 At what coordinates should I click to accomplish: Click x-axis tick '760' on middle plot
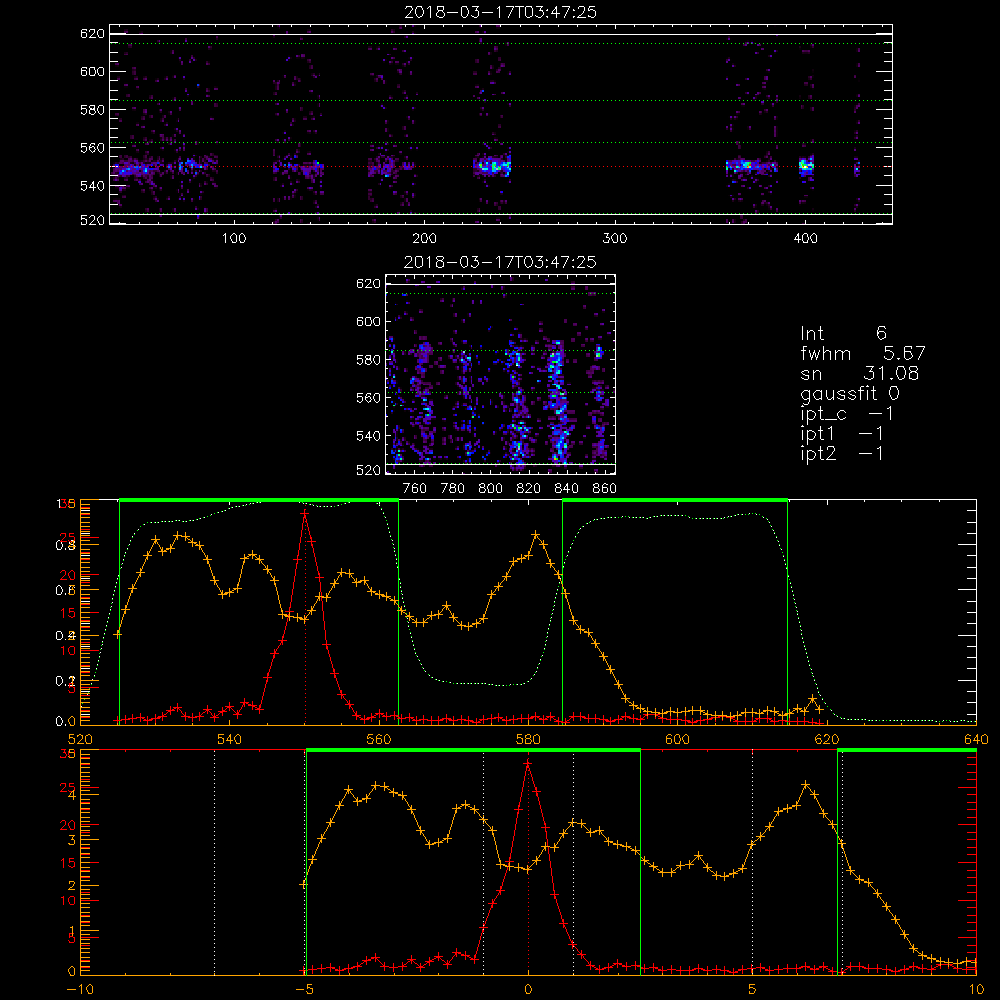tap(415, 489)
